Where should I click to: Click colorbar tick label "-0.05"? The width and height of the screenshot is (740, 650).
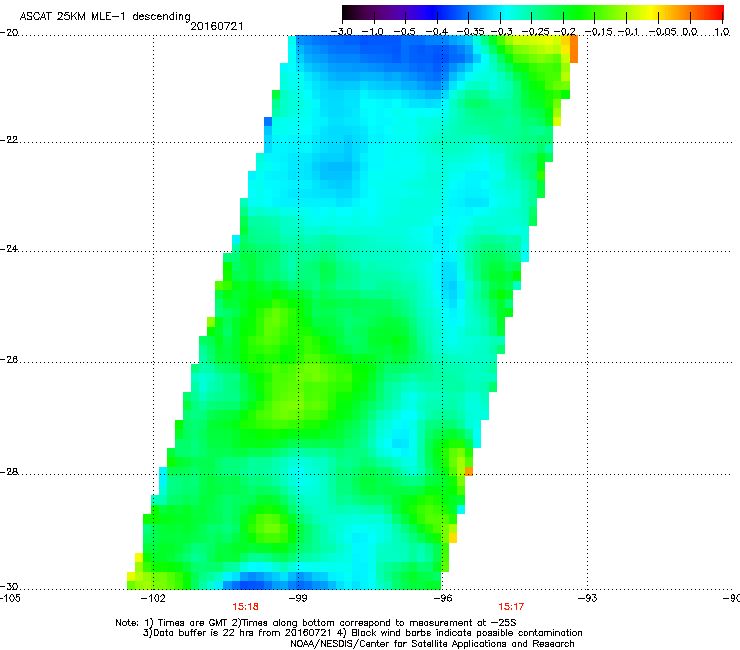point(663,32)
